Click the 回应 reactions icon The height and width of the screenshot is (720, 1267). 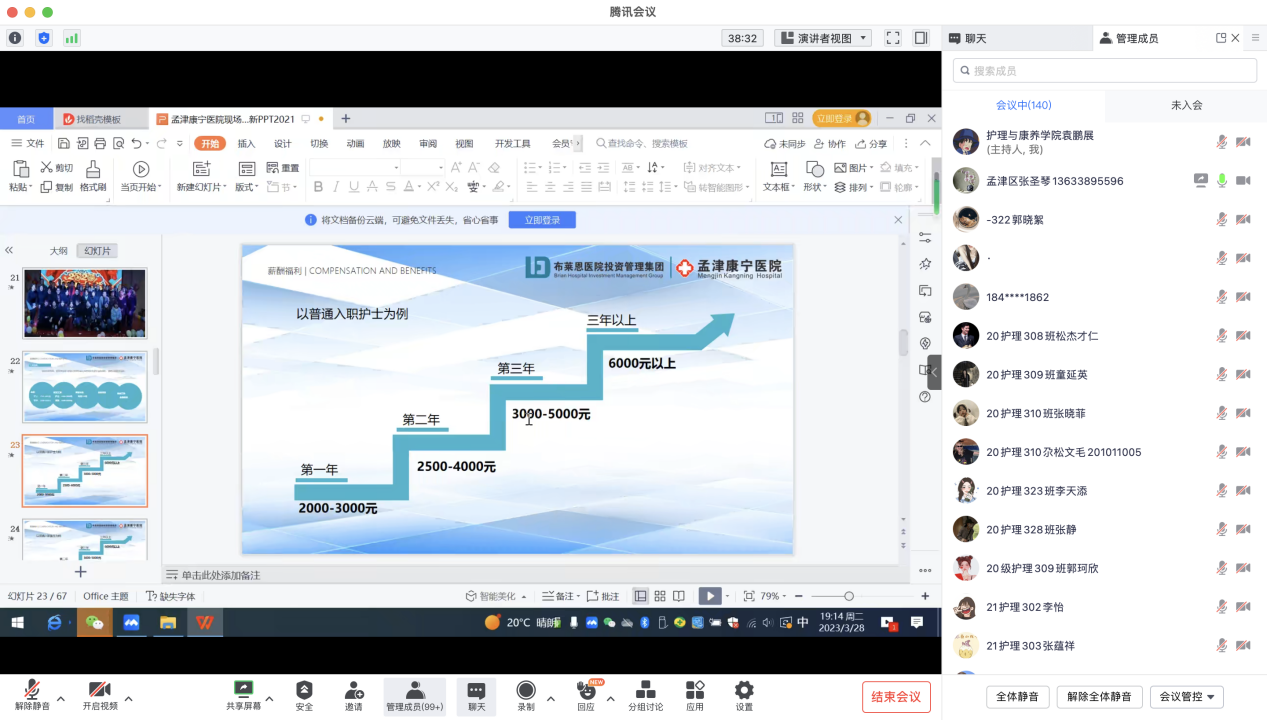[x=585, y=690]
